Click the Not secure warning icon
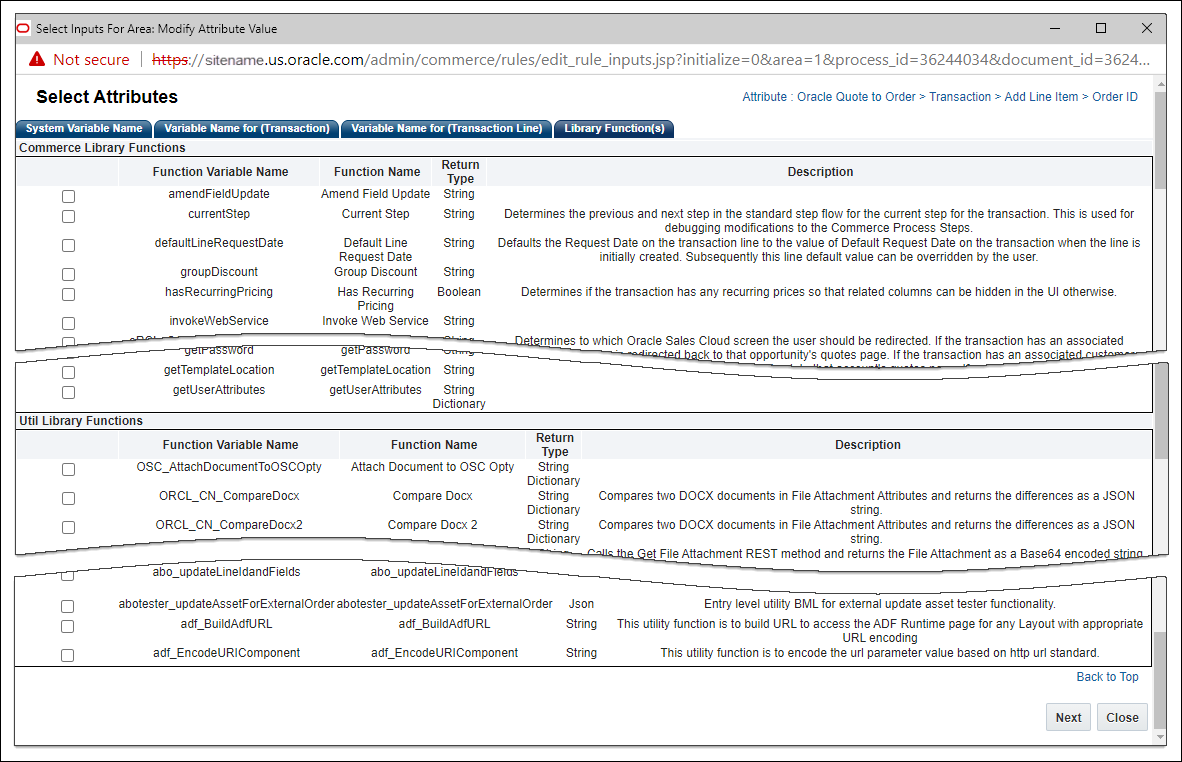Viewport: 1182px width, 762px height. (x=37, y=60)
